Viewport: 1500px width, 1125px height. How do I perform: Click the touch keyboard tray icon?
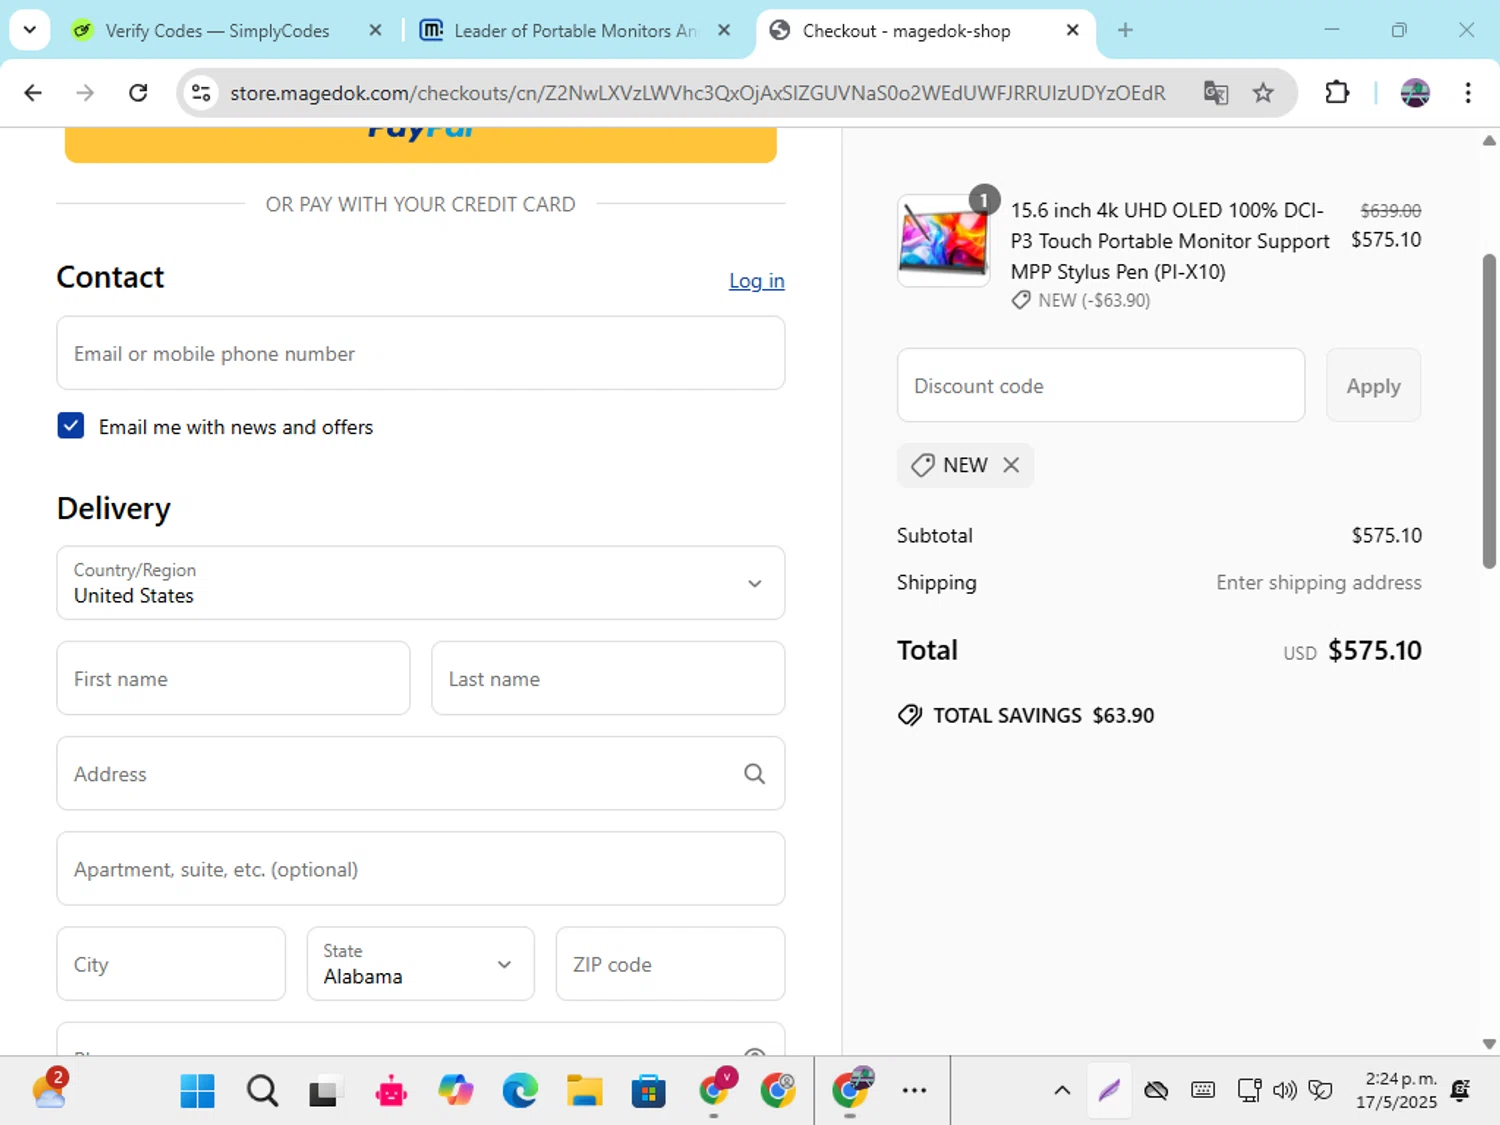click(x=1203, y=1091)
